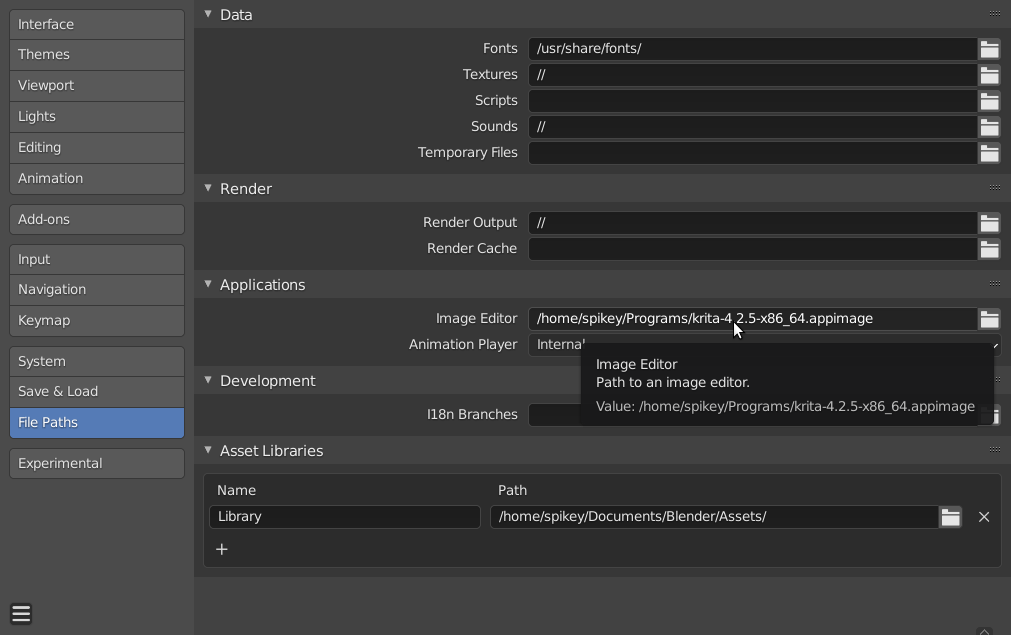Open the Save & Load preferences
Image resolution: width=1011 pixels, height=635 pixels.
click(x=96, y=391)
